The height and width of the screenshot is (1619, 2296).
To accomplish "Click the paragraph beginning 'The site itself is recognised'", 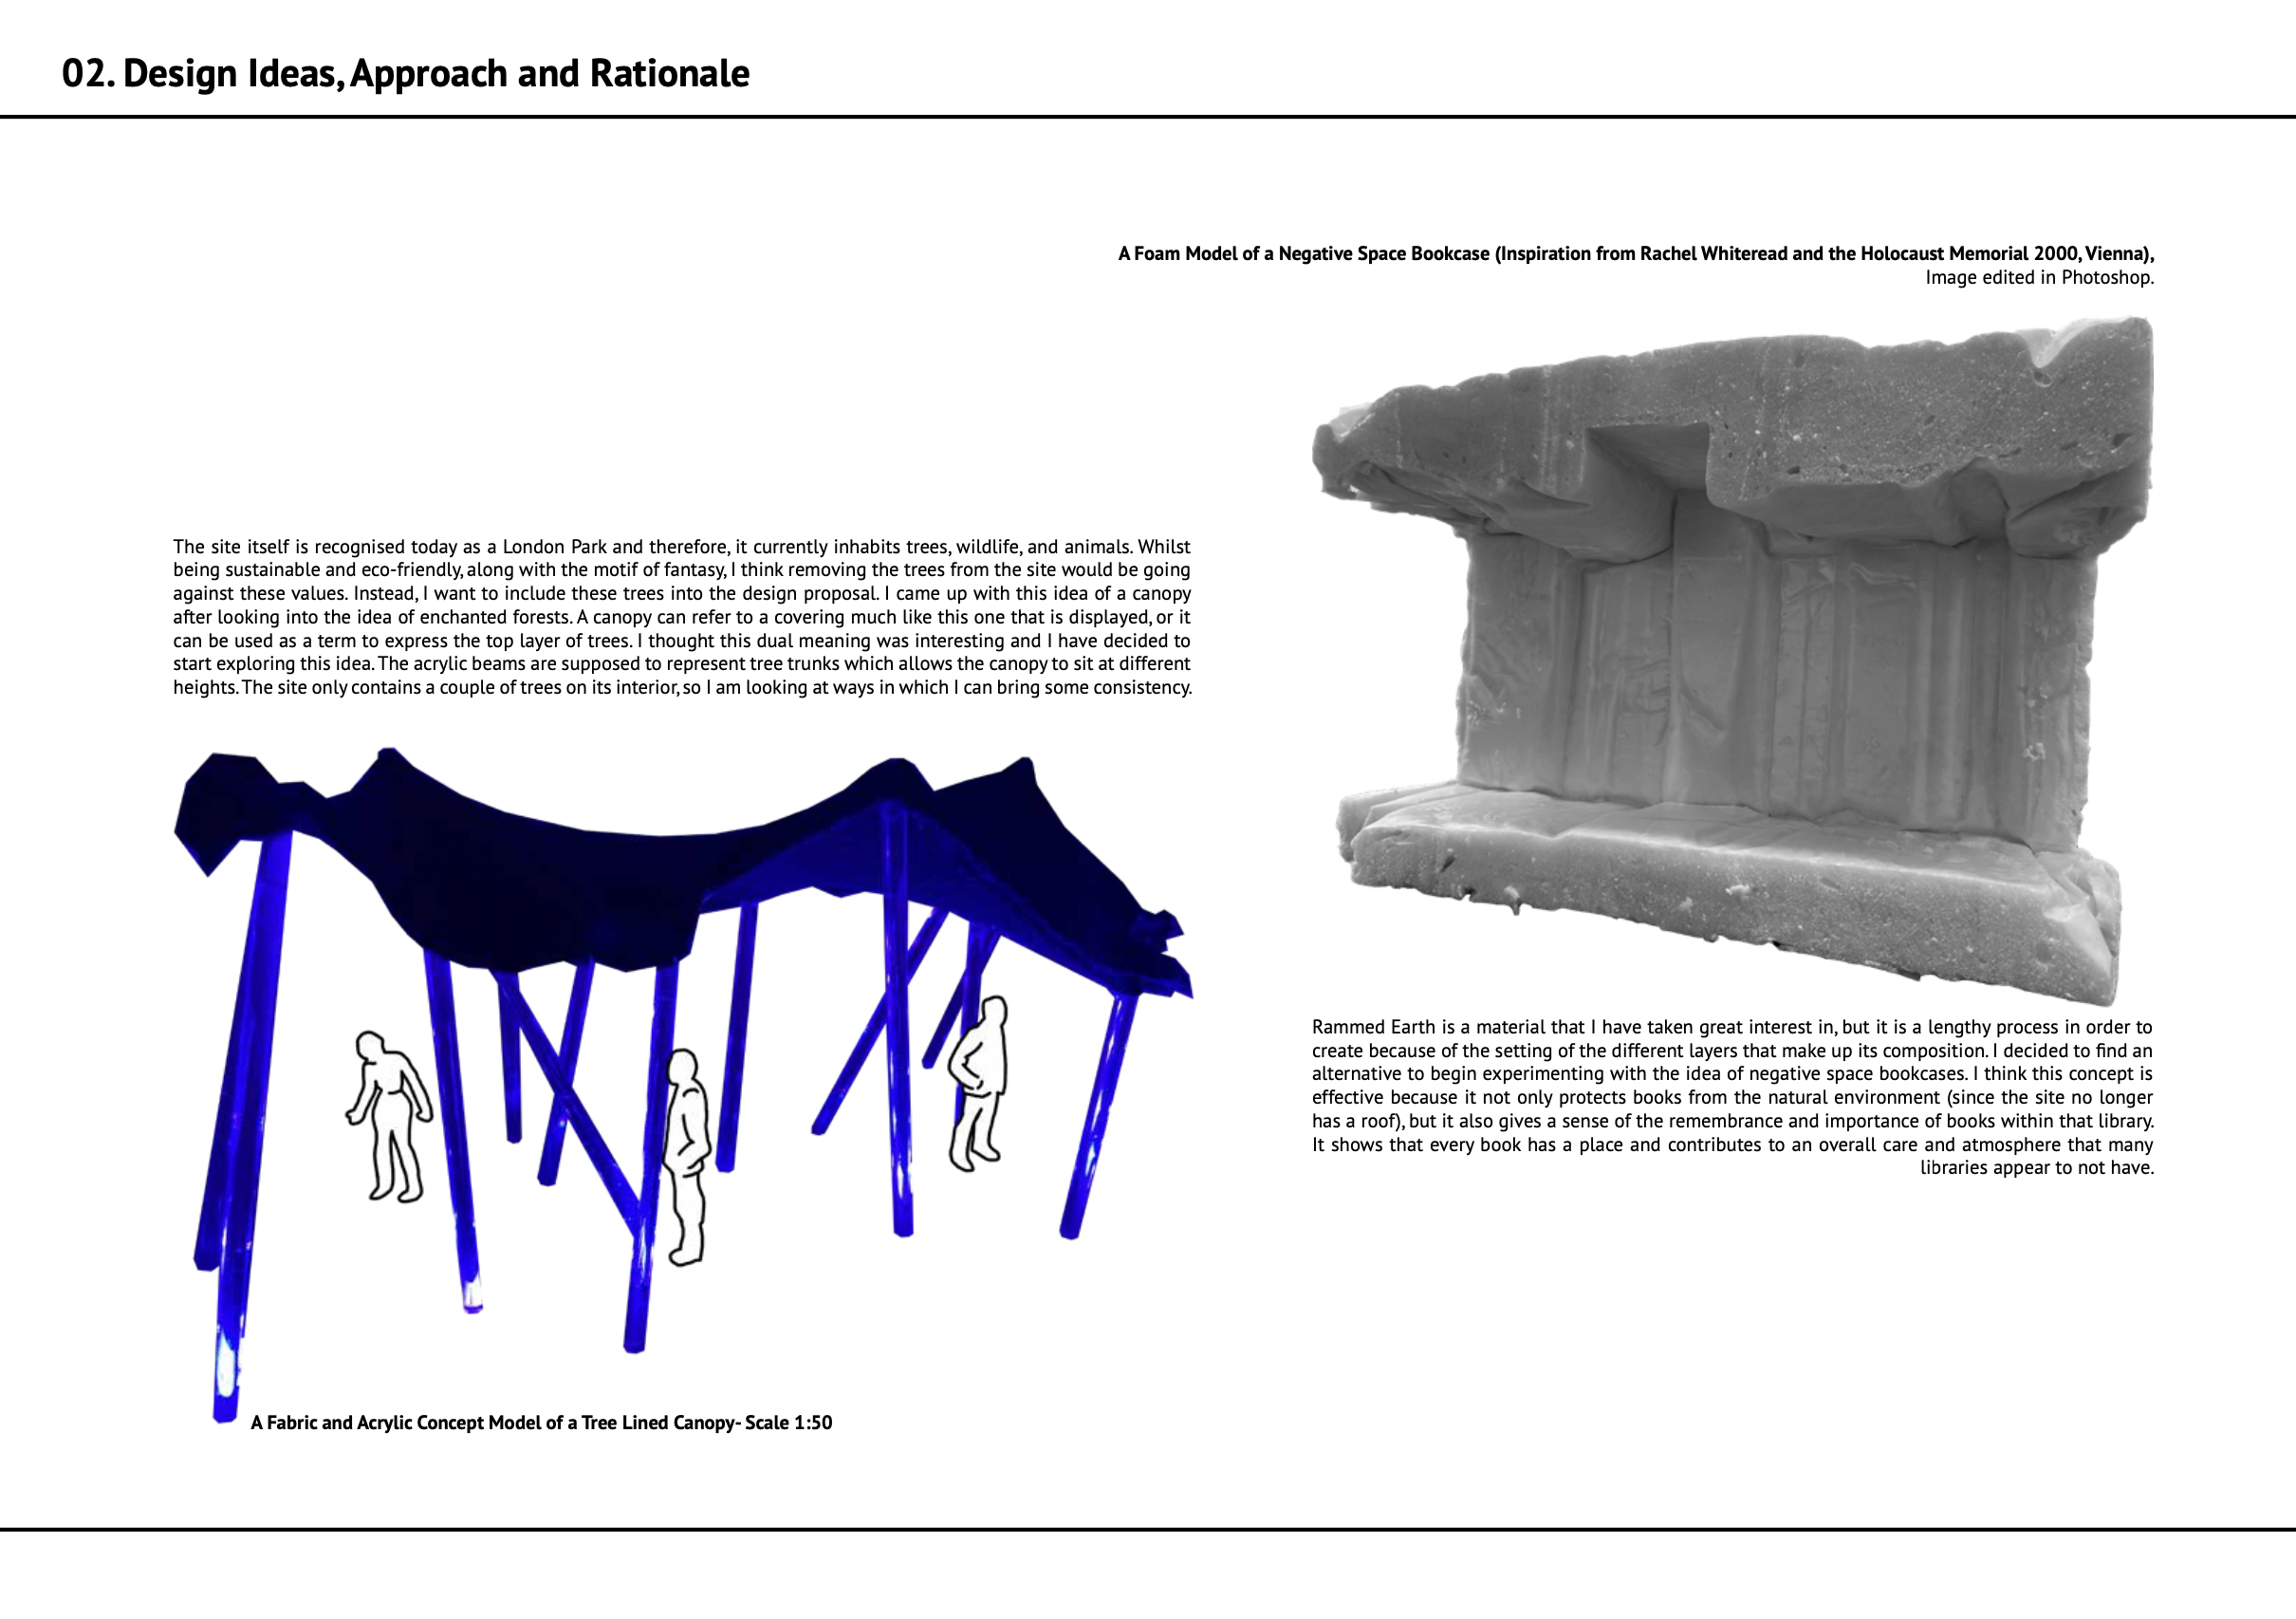I will click(x=681, y=617).
